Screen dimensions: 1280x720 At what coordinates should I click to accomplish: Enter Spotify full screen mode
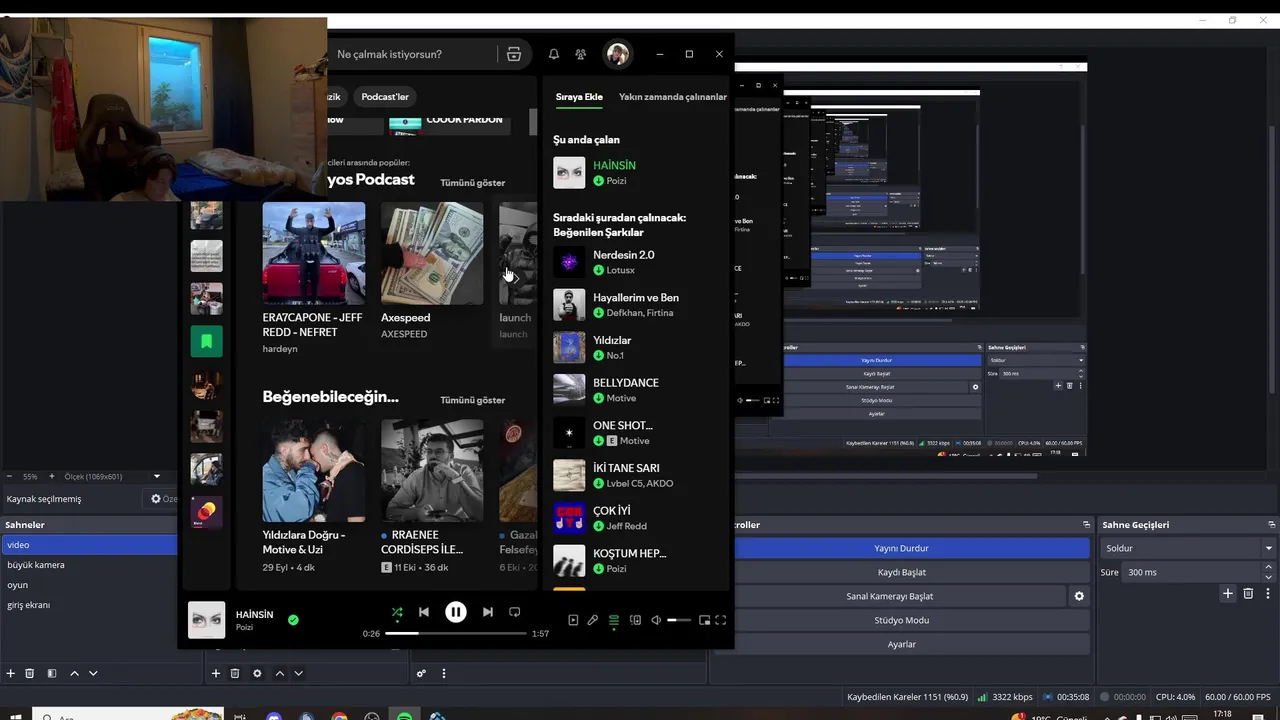(x=720, y=620)
